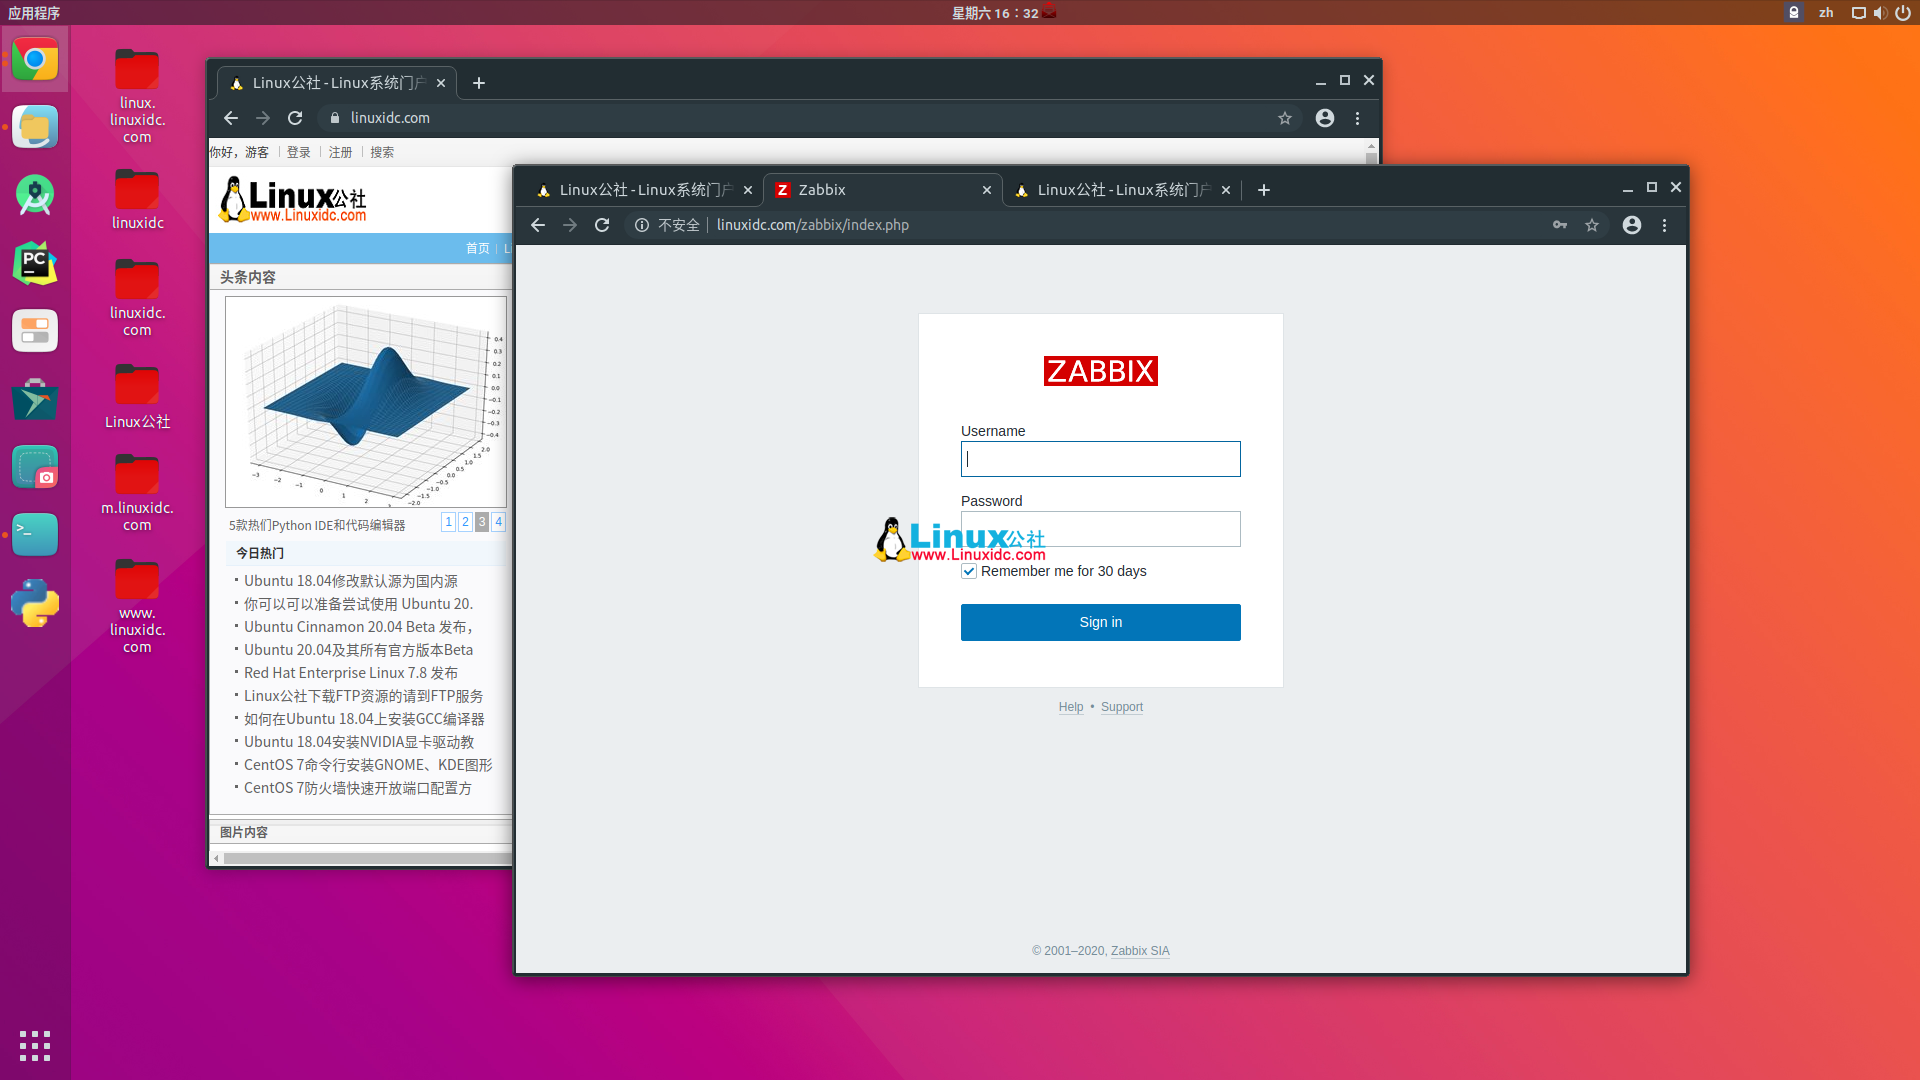Open 如何在Ubuntu 18.04上安装GCC编译器 article
The image size is (1920, 1080).
click(x=364, y=719)
